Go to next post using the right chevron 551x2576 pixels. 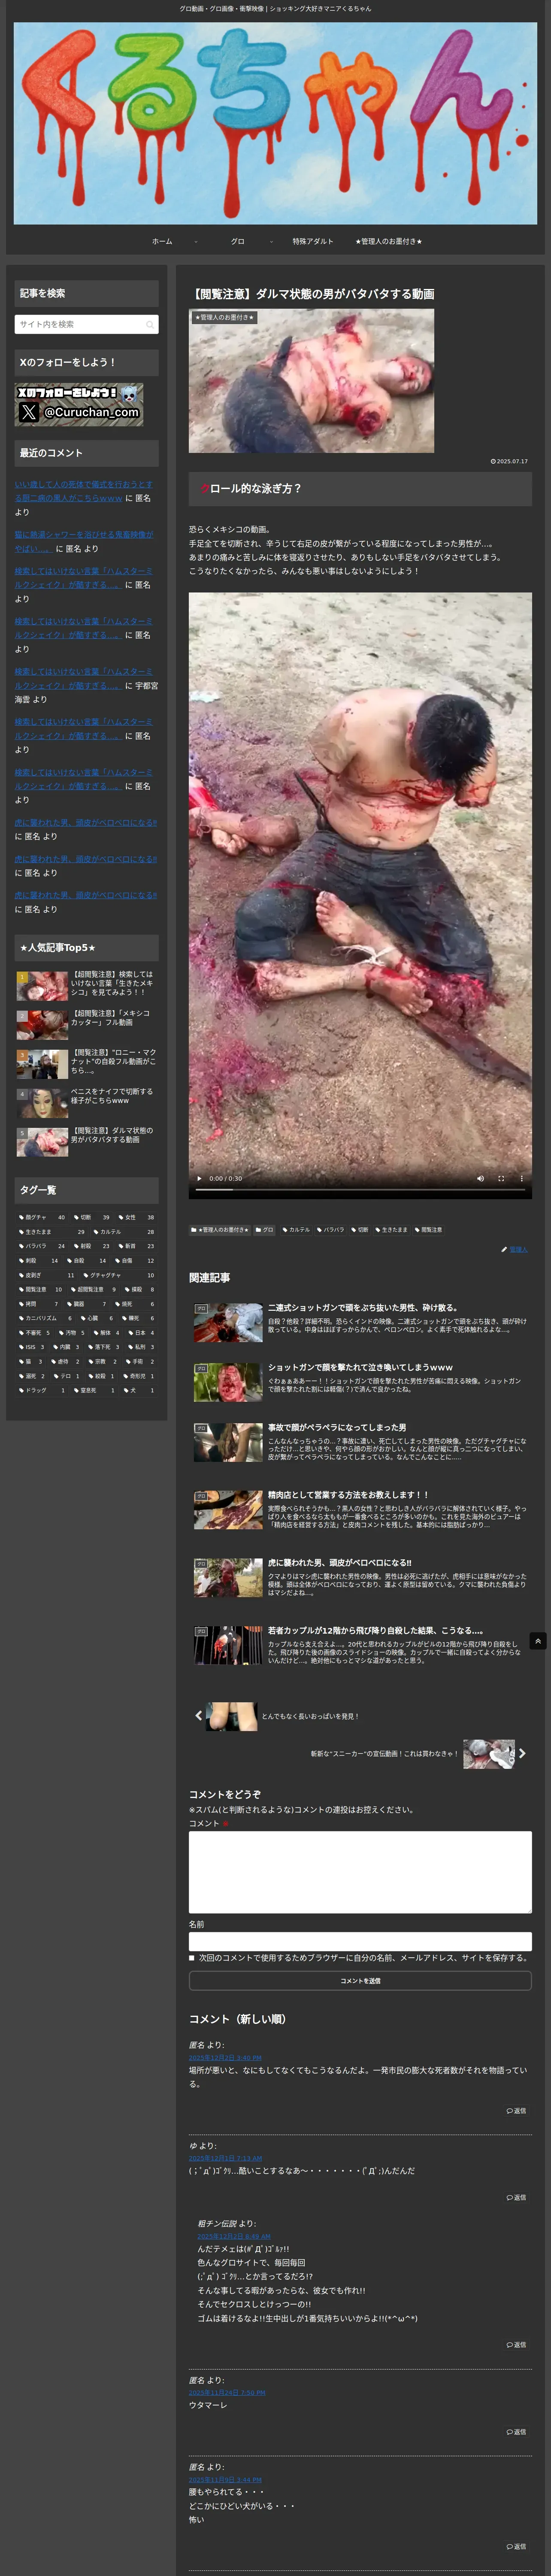(522, 1753)
